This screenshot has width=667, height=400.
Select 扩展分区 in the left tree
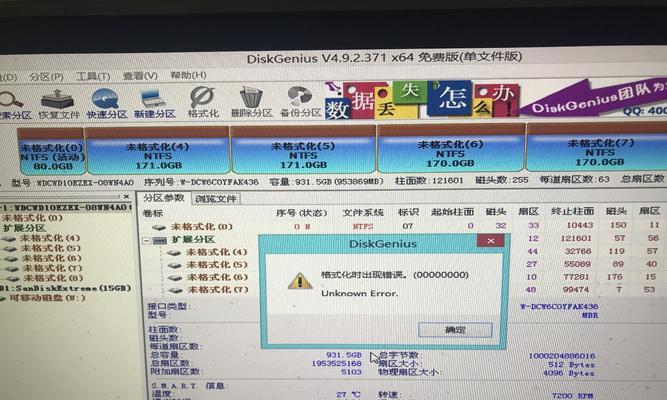[24, 228]
